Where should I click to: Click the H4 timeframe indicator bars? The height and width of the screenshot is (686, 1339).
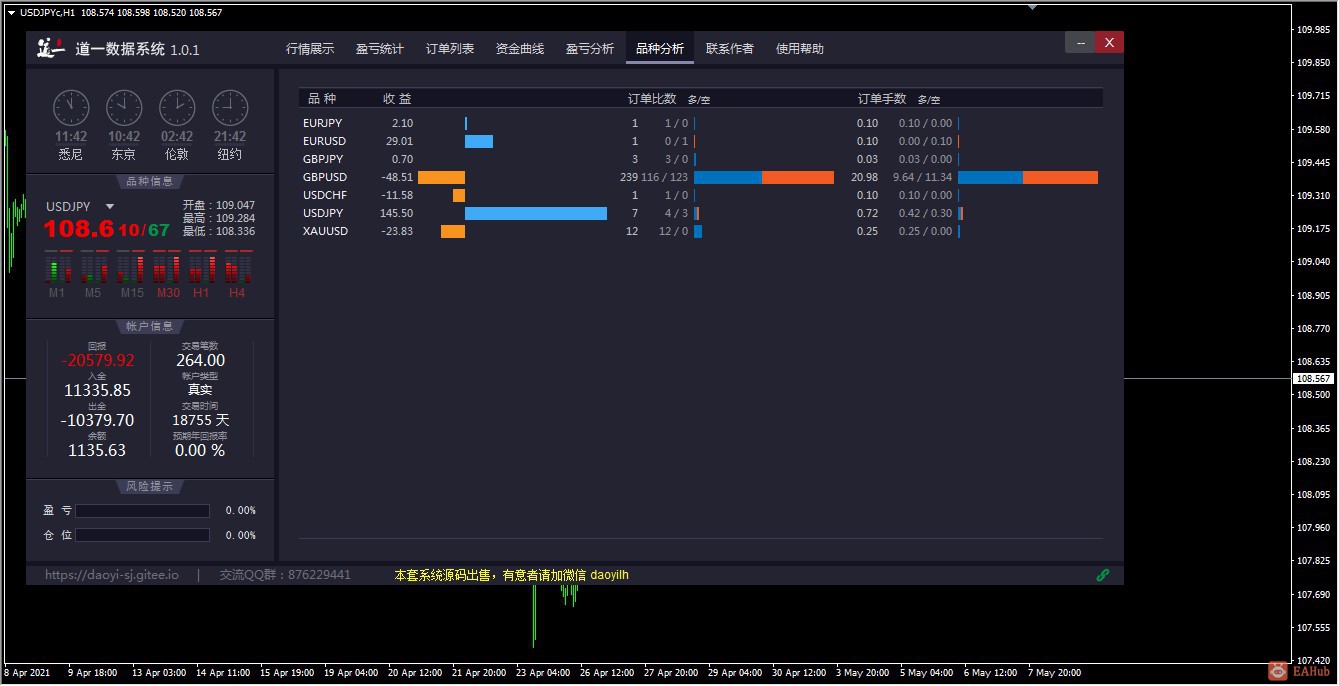(x=238, y=267)
